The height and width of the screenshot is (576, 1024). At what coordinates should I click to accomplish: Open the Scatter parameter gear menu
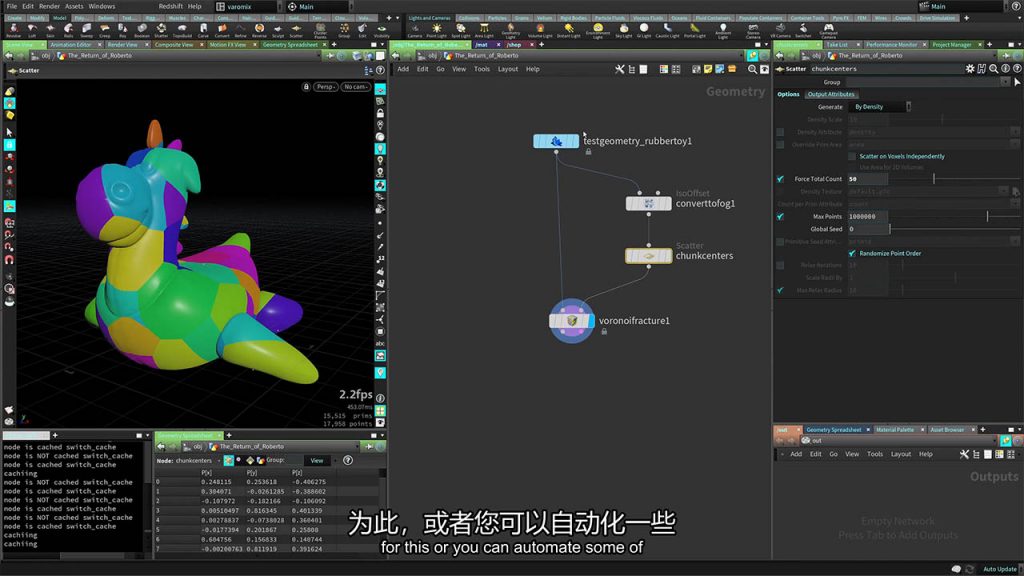(970, 69)
